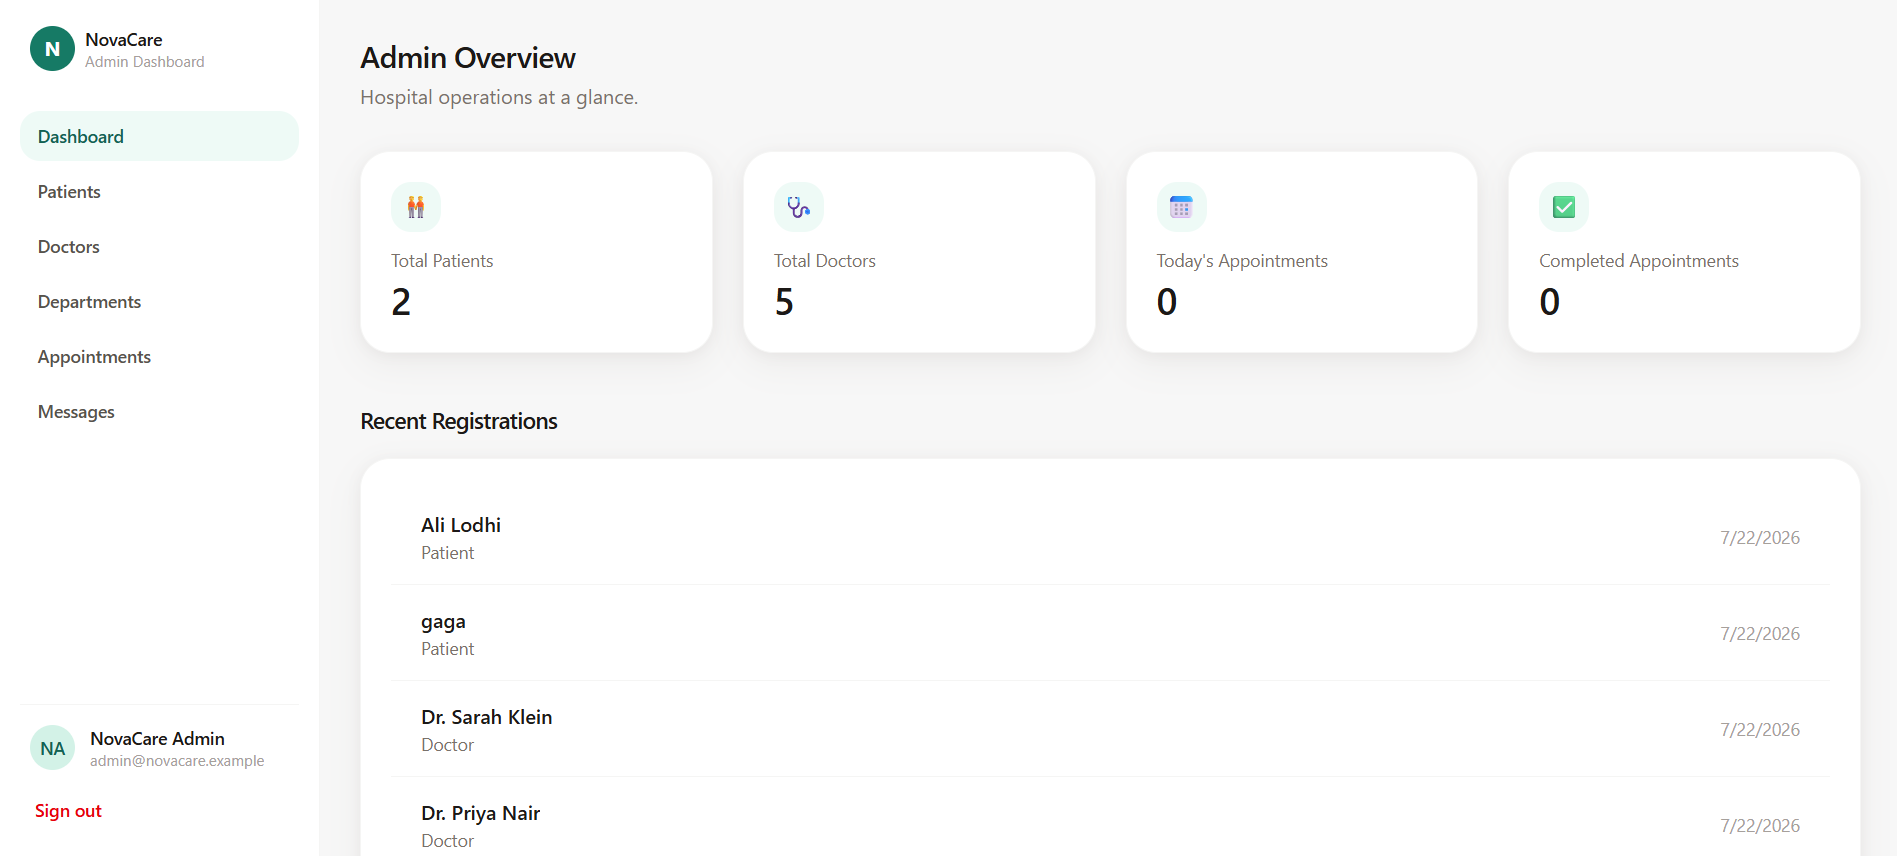Select the Completed Appointments card
Screen dimensions: 1897x856
(1684, 252)
